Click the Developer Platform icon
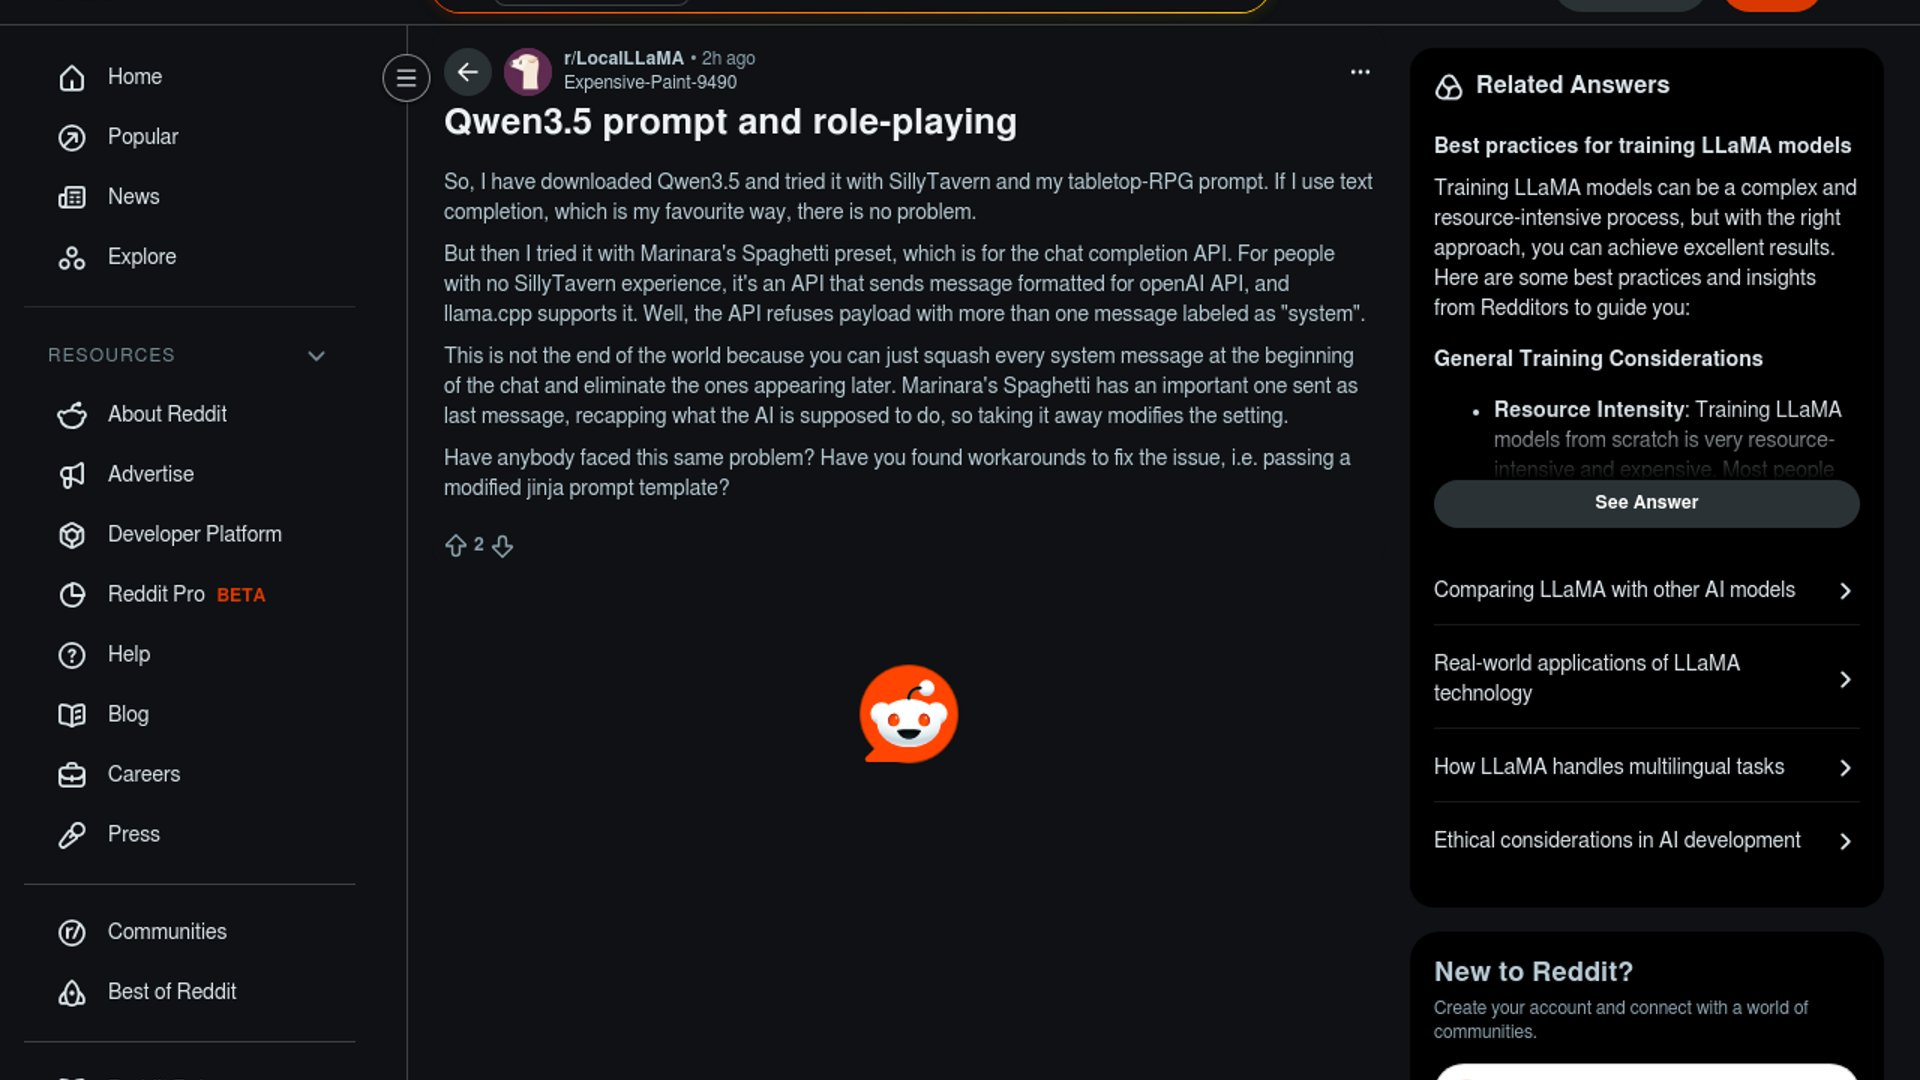1920x1080 pixels. (72, 535)
